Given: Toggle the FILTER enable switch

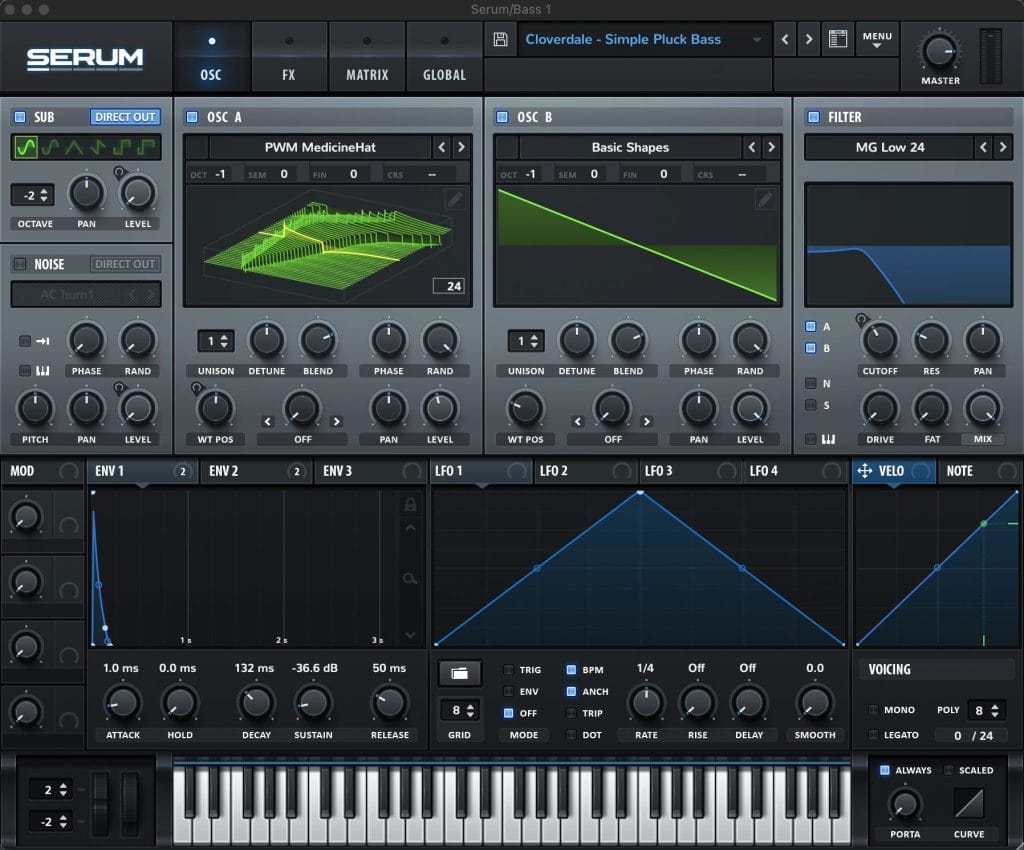Looking at the screenshot, I should (x=814, y=117).
